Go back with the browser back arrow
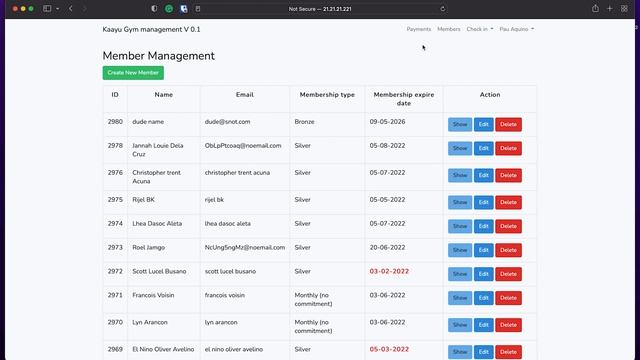This screenshot has width=640, height=360. pos(71,9)
